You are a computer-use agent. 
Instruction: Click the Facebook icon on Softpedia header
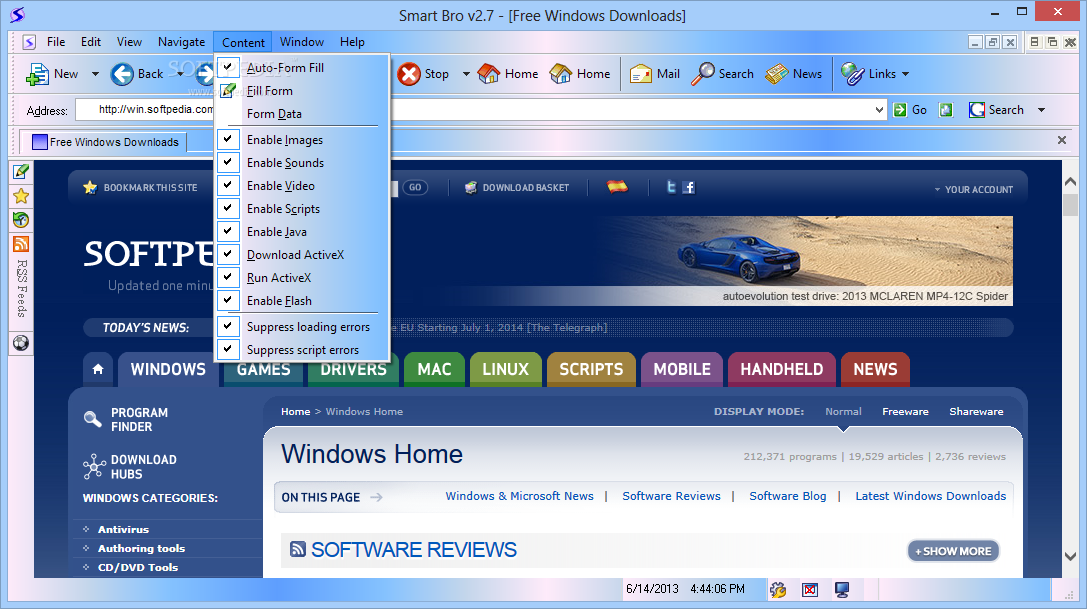tap(688, 187)
